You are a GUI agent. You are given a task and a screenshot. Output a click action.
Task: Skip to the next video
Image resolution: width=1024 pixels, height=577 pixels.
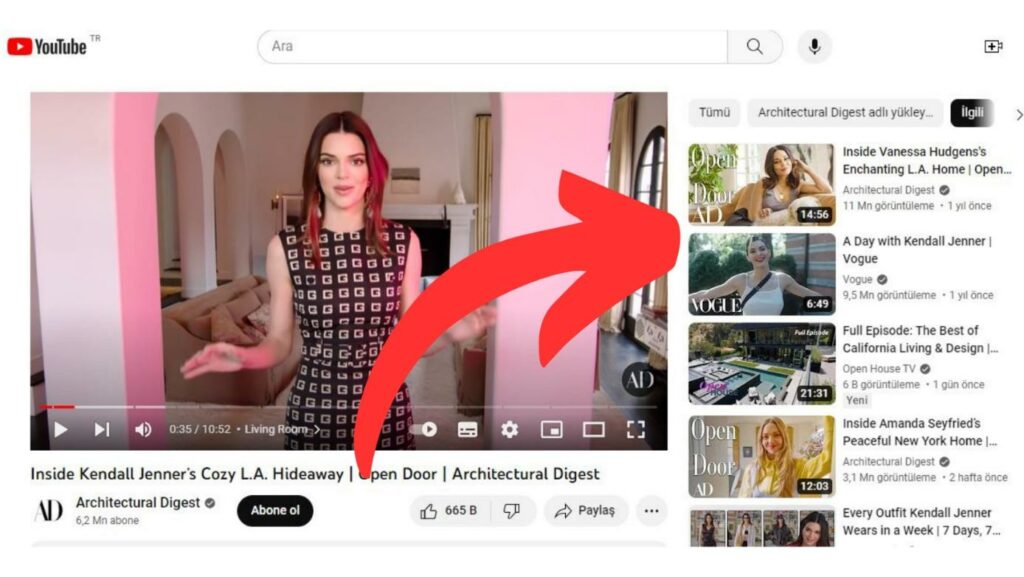click(x=101, y=429)
